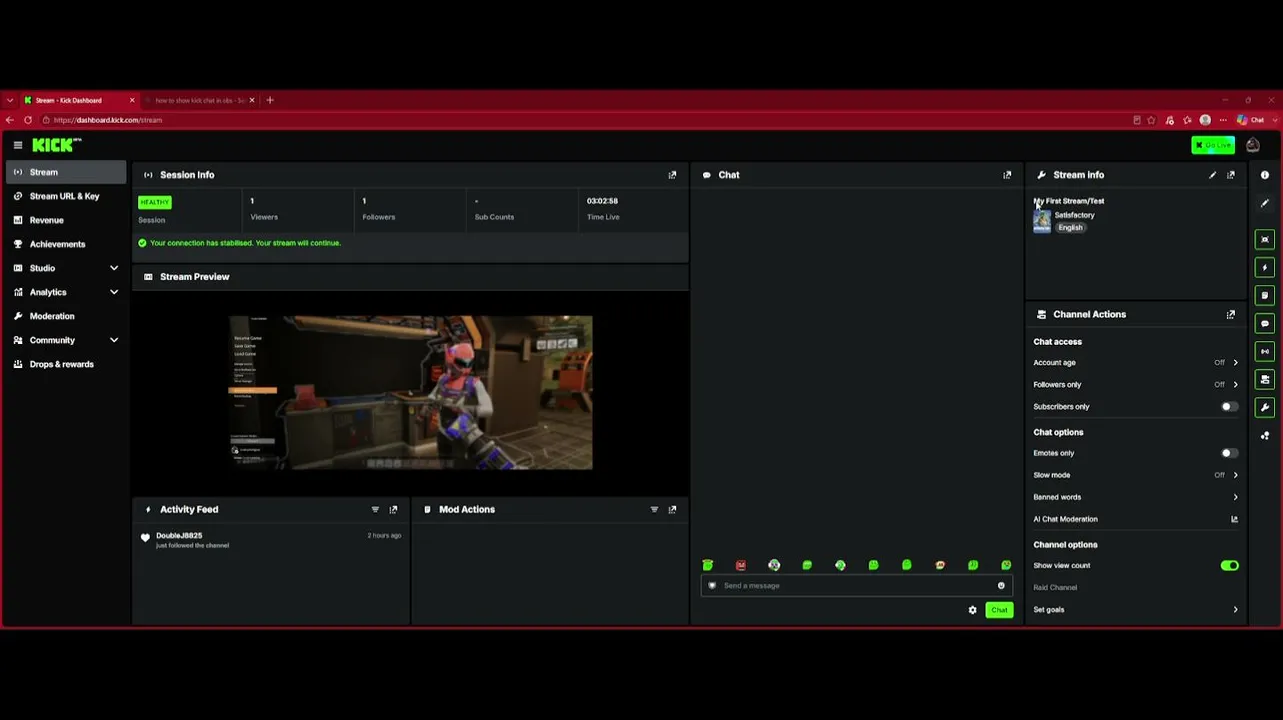Image resolution: width=1283 pixels, height=720 pixels.
Task: Reload the browser page
Action: pos(27,120)
